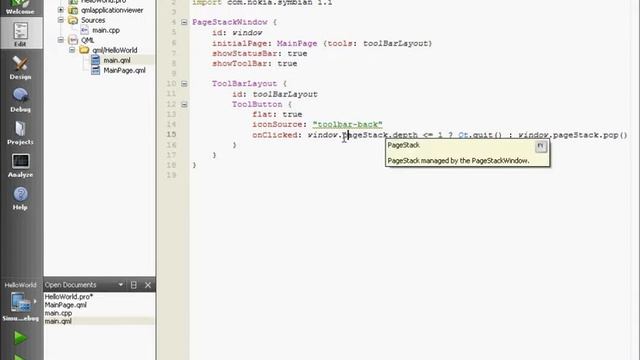Fold the ToolBarLayout code block

tap(184, 84)
